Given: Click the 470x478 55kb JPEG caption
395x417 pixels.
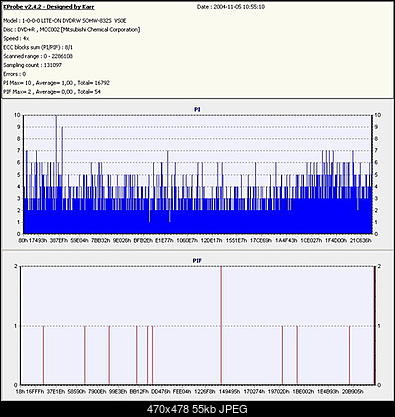Looking at the screenshot, I should point(197,409).
